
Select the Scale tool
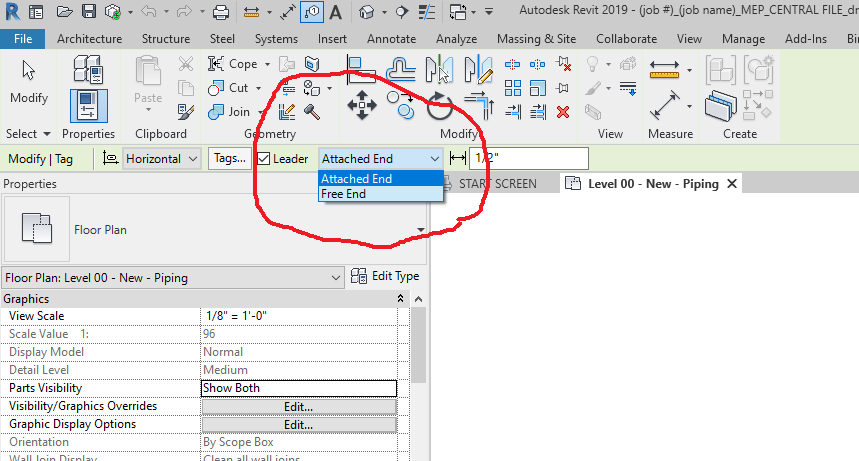click(x=537, y=88)
